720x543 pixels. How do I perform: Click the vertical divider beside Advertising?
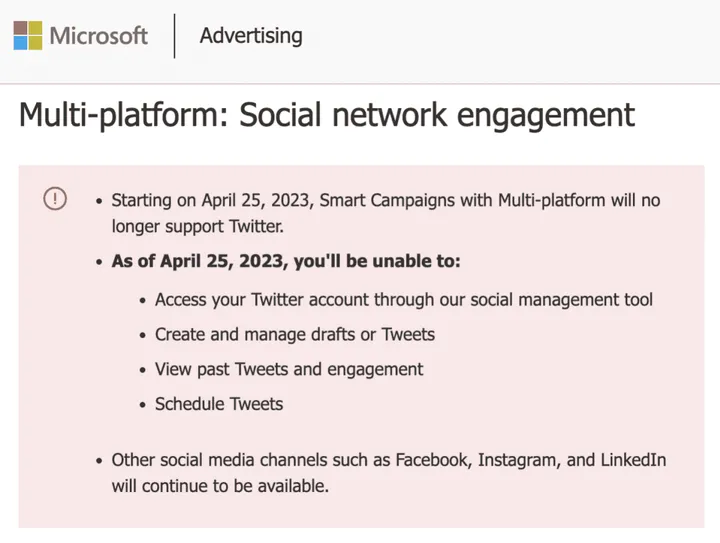pyautogui.click(x=174, y=36)
